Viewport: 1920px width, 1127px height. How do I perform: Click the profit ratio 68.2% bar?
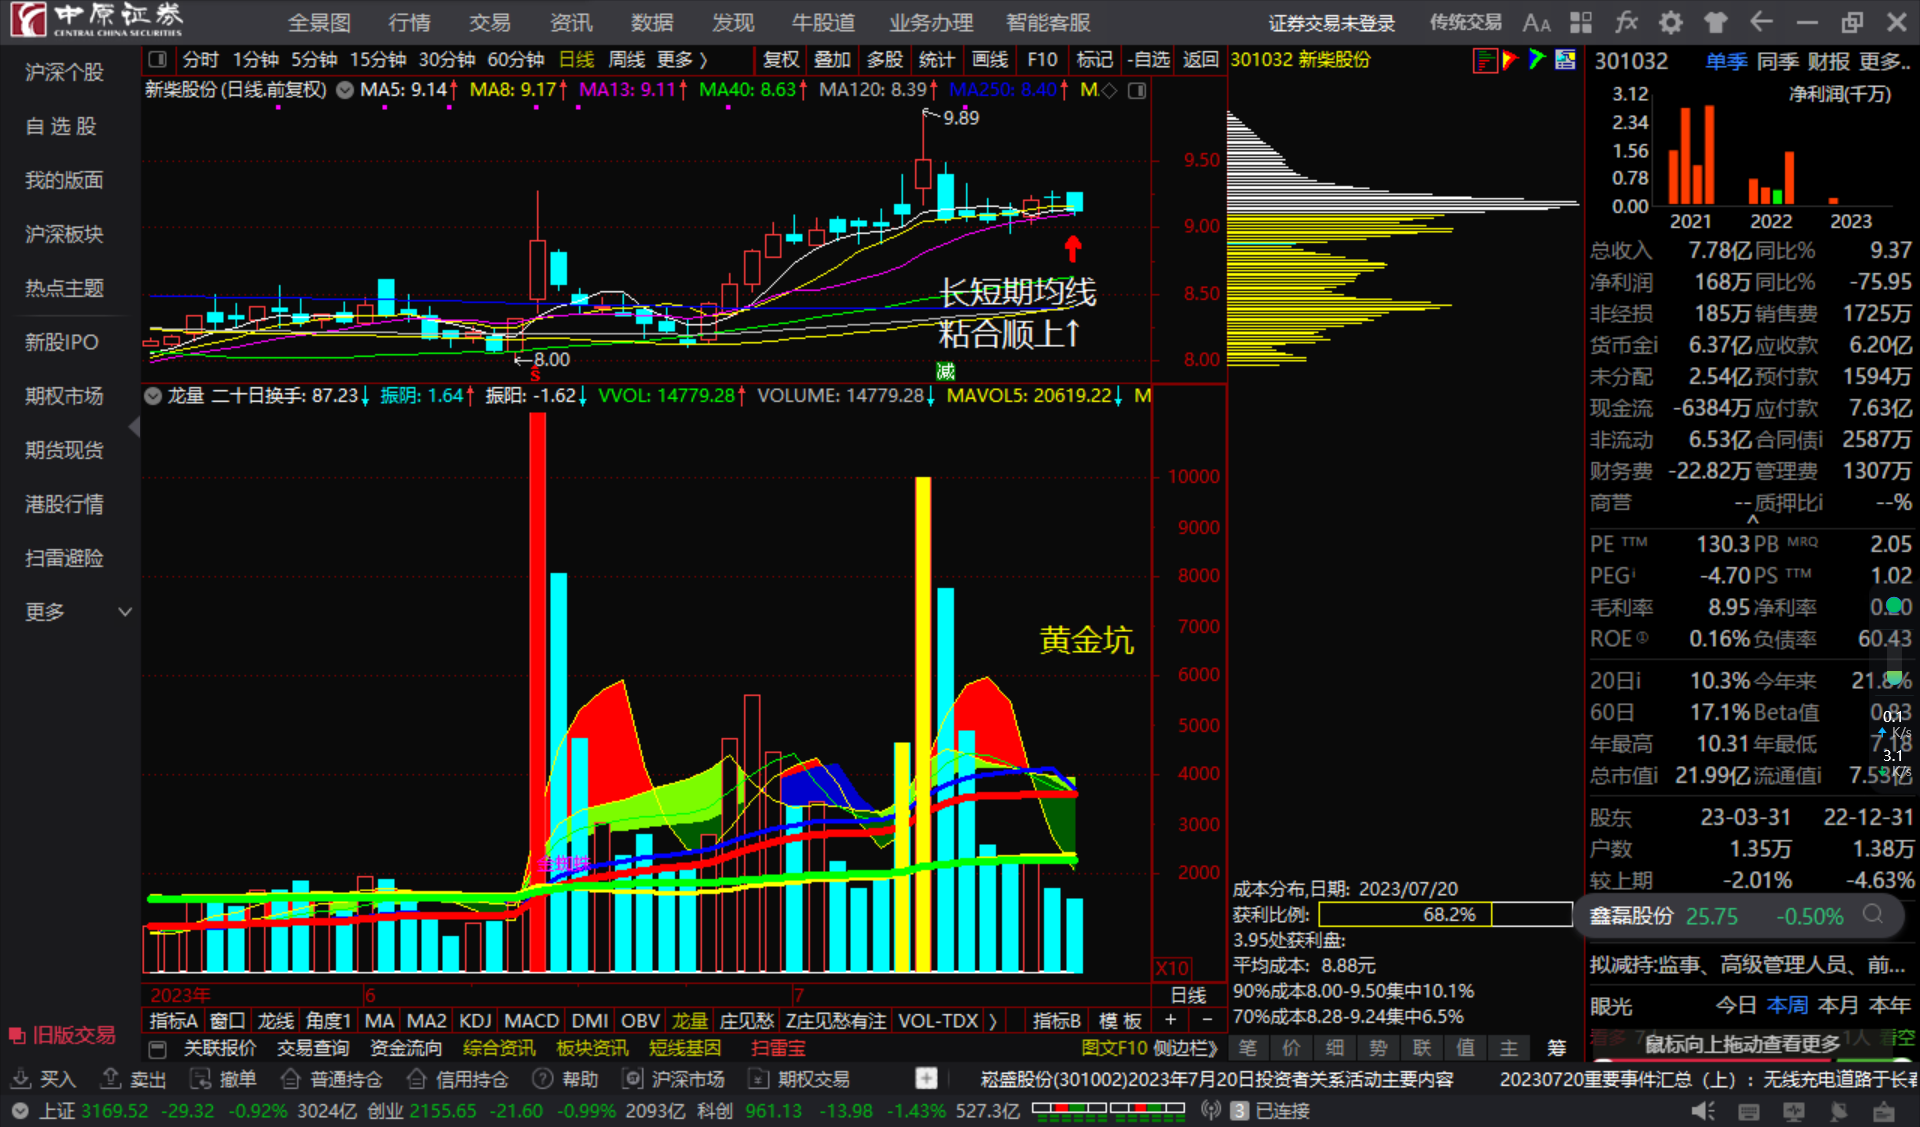(x=1445, y=914)
